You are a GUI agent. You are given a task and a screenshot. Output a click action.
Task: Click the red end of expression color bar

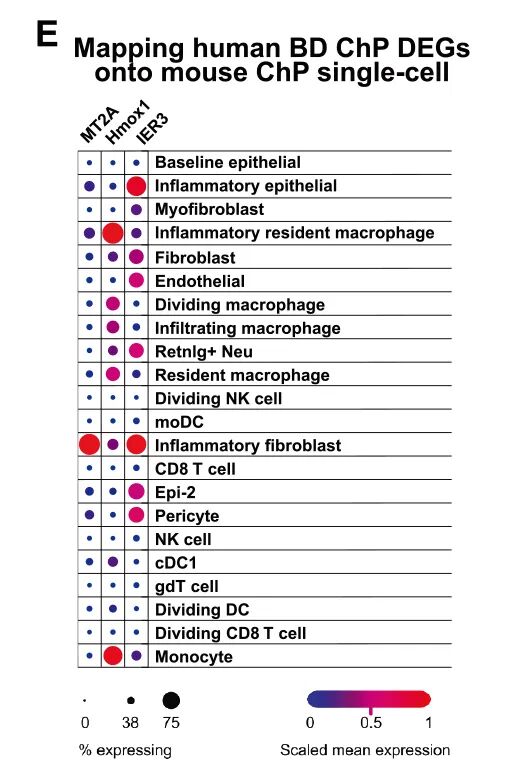[x=421, y=699]
